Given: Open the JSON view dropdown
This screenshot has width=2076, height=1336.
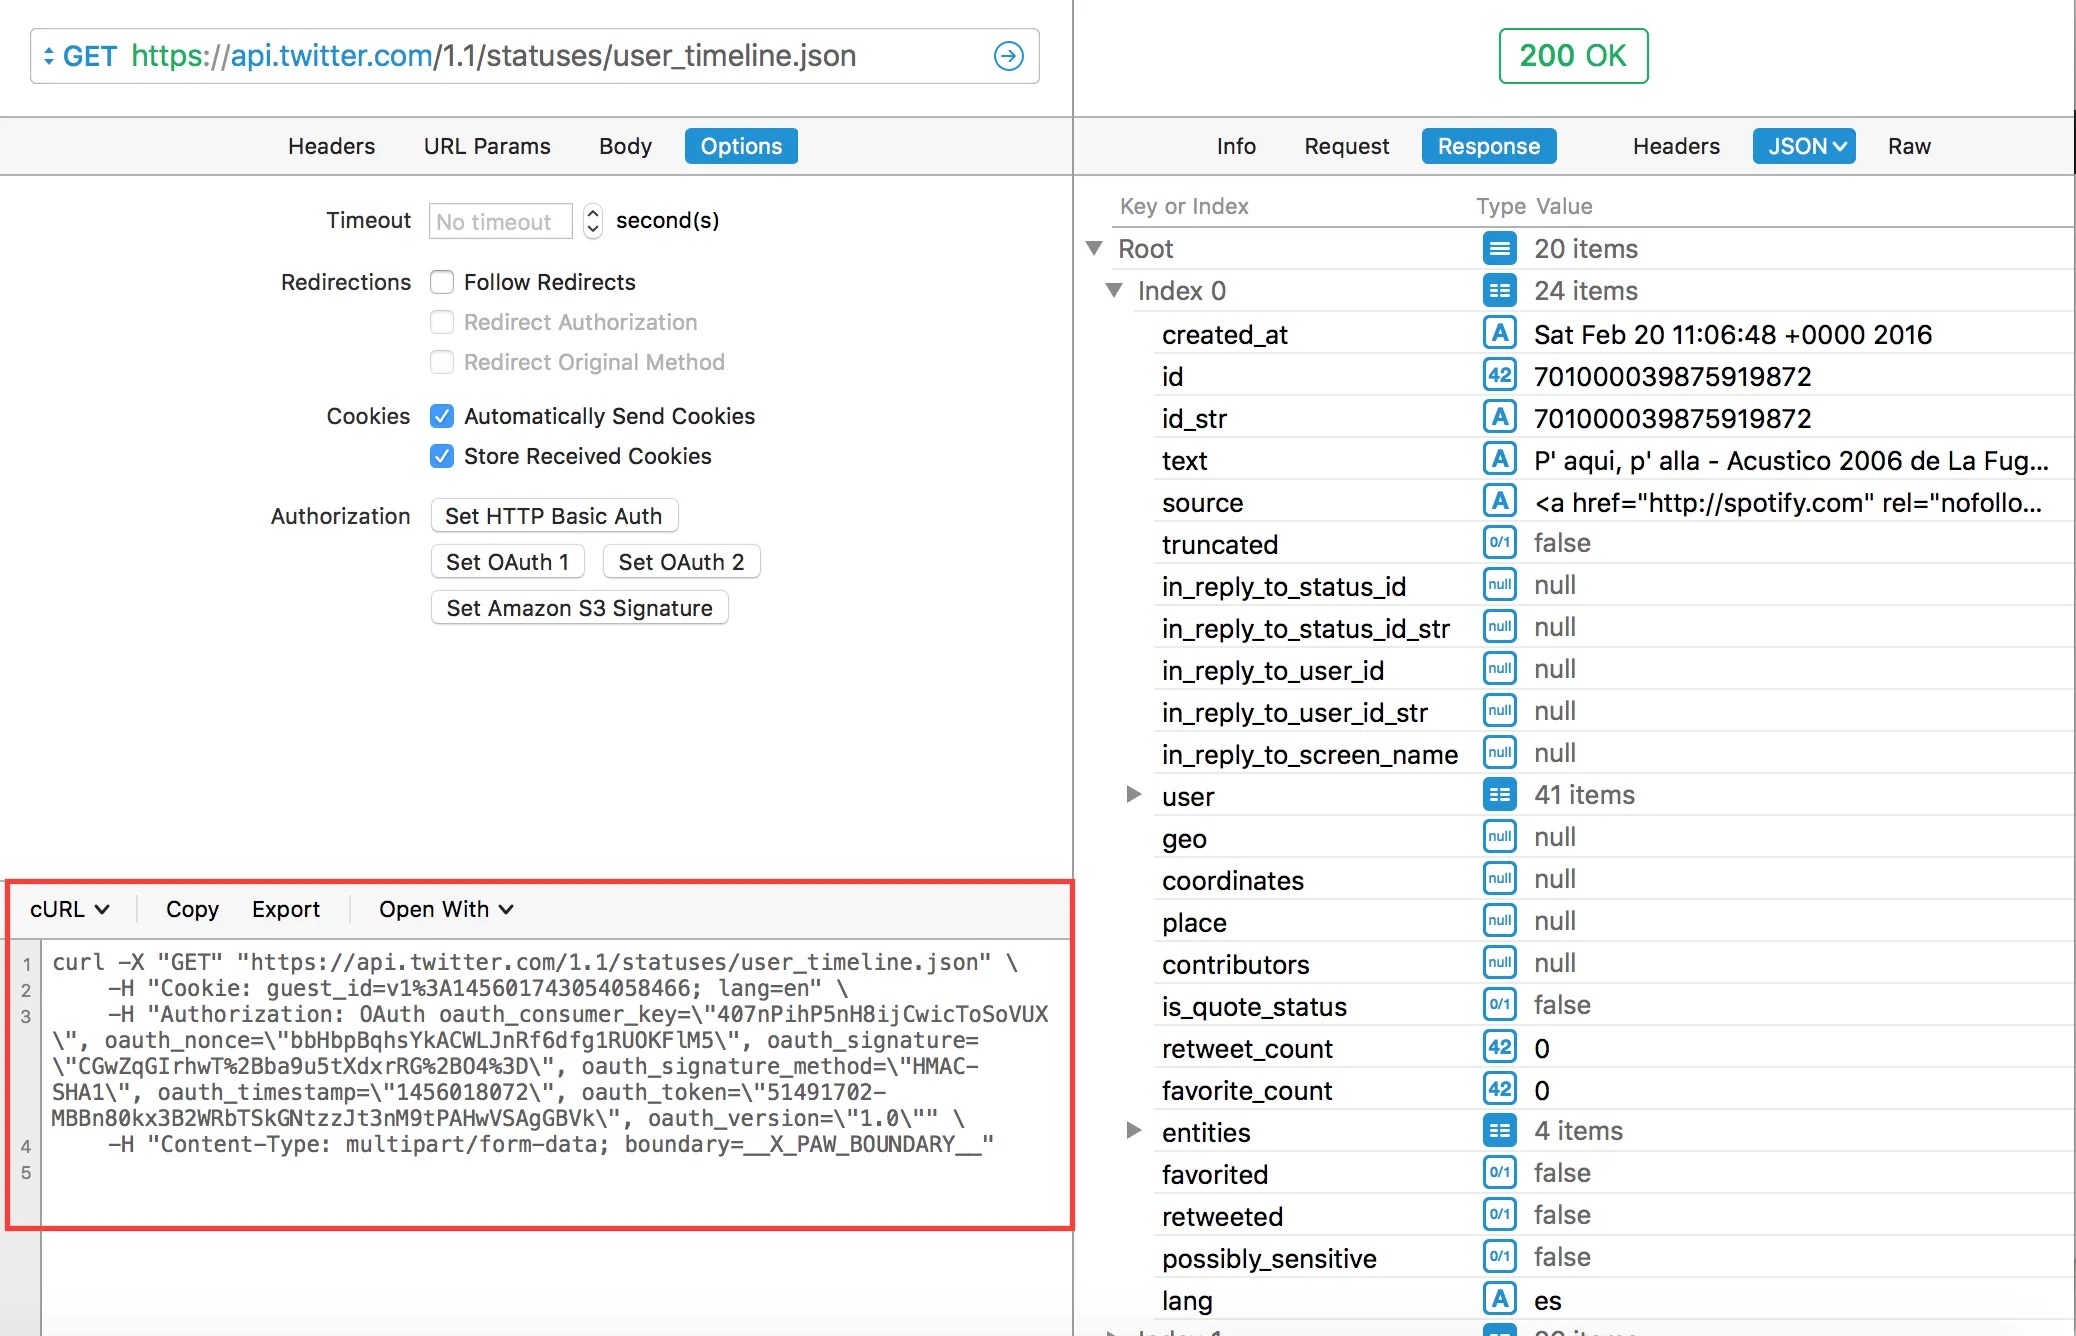Looking at the screenshot, I should (1804, 146).
